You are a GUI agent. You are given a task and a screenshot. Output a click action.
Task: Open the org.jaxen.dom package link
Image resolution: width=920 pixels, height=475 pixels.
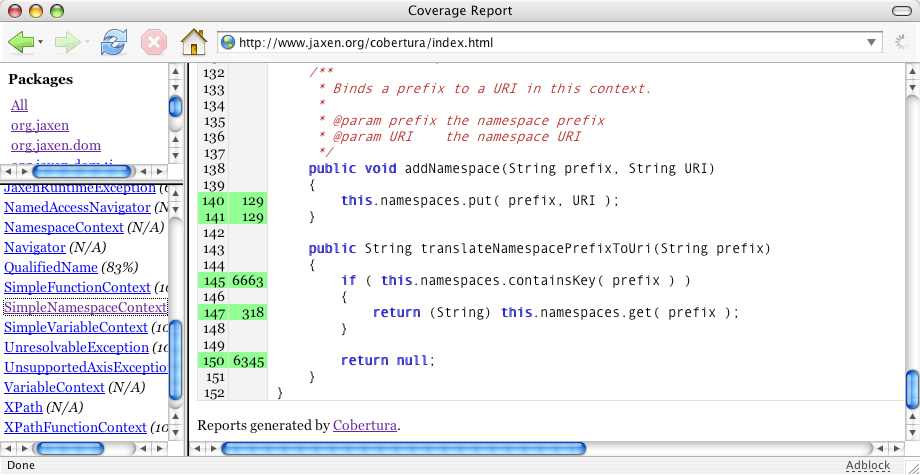point(56,145)
